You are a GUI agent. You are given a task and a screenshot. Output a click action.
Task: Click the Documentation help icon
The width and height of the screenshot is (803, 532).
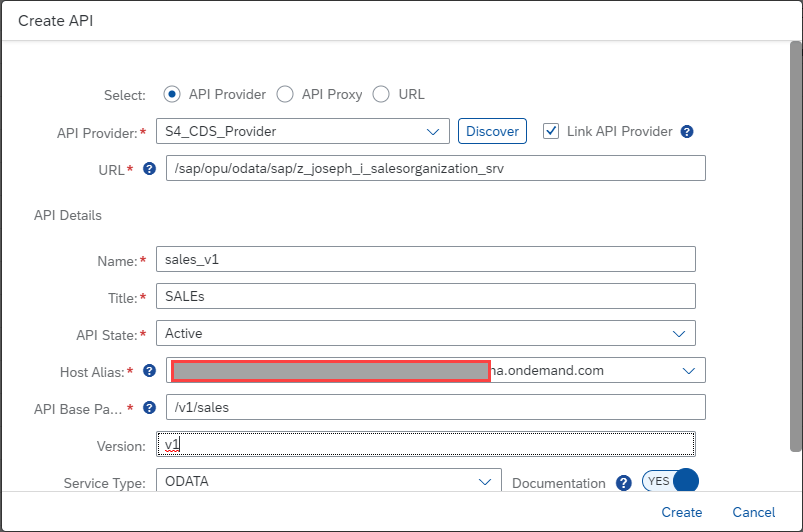pyautogui.click(x=623, y=483)
